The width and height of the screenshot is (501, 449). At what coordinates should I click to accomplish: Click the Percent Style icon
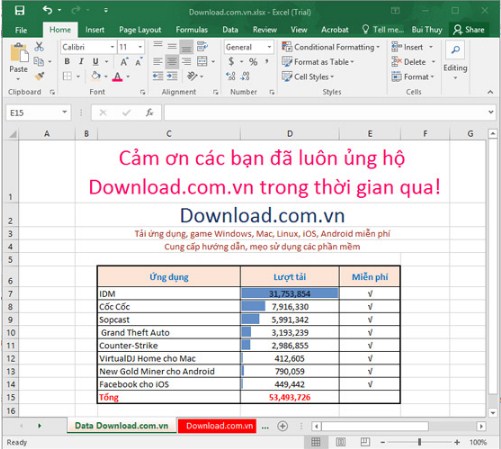pos(253,62)
